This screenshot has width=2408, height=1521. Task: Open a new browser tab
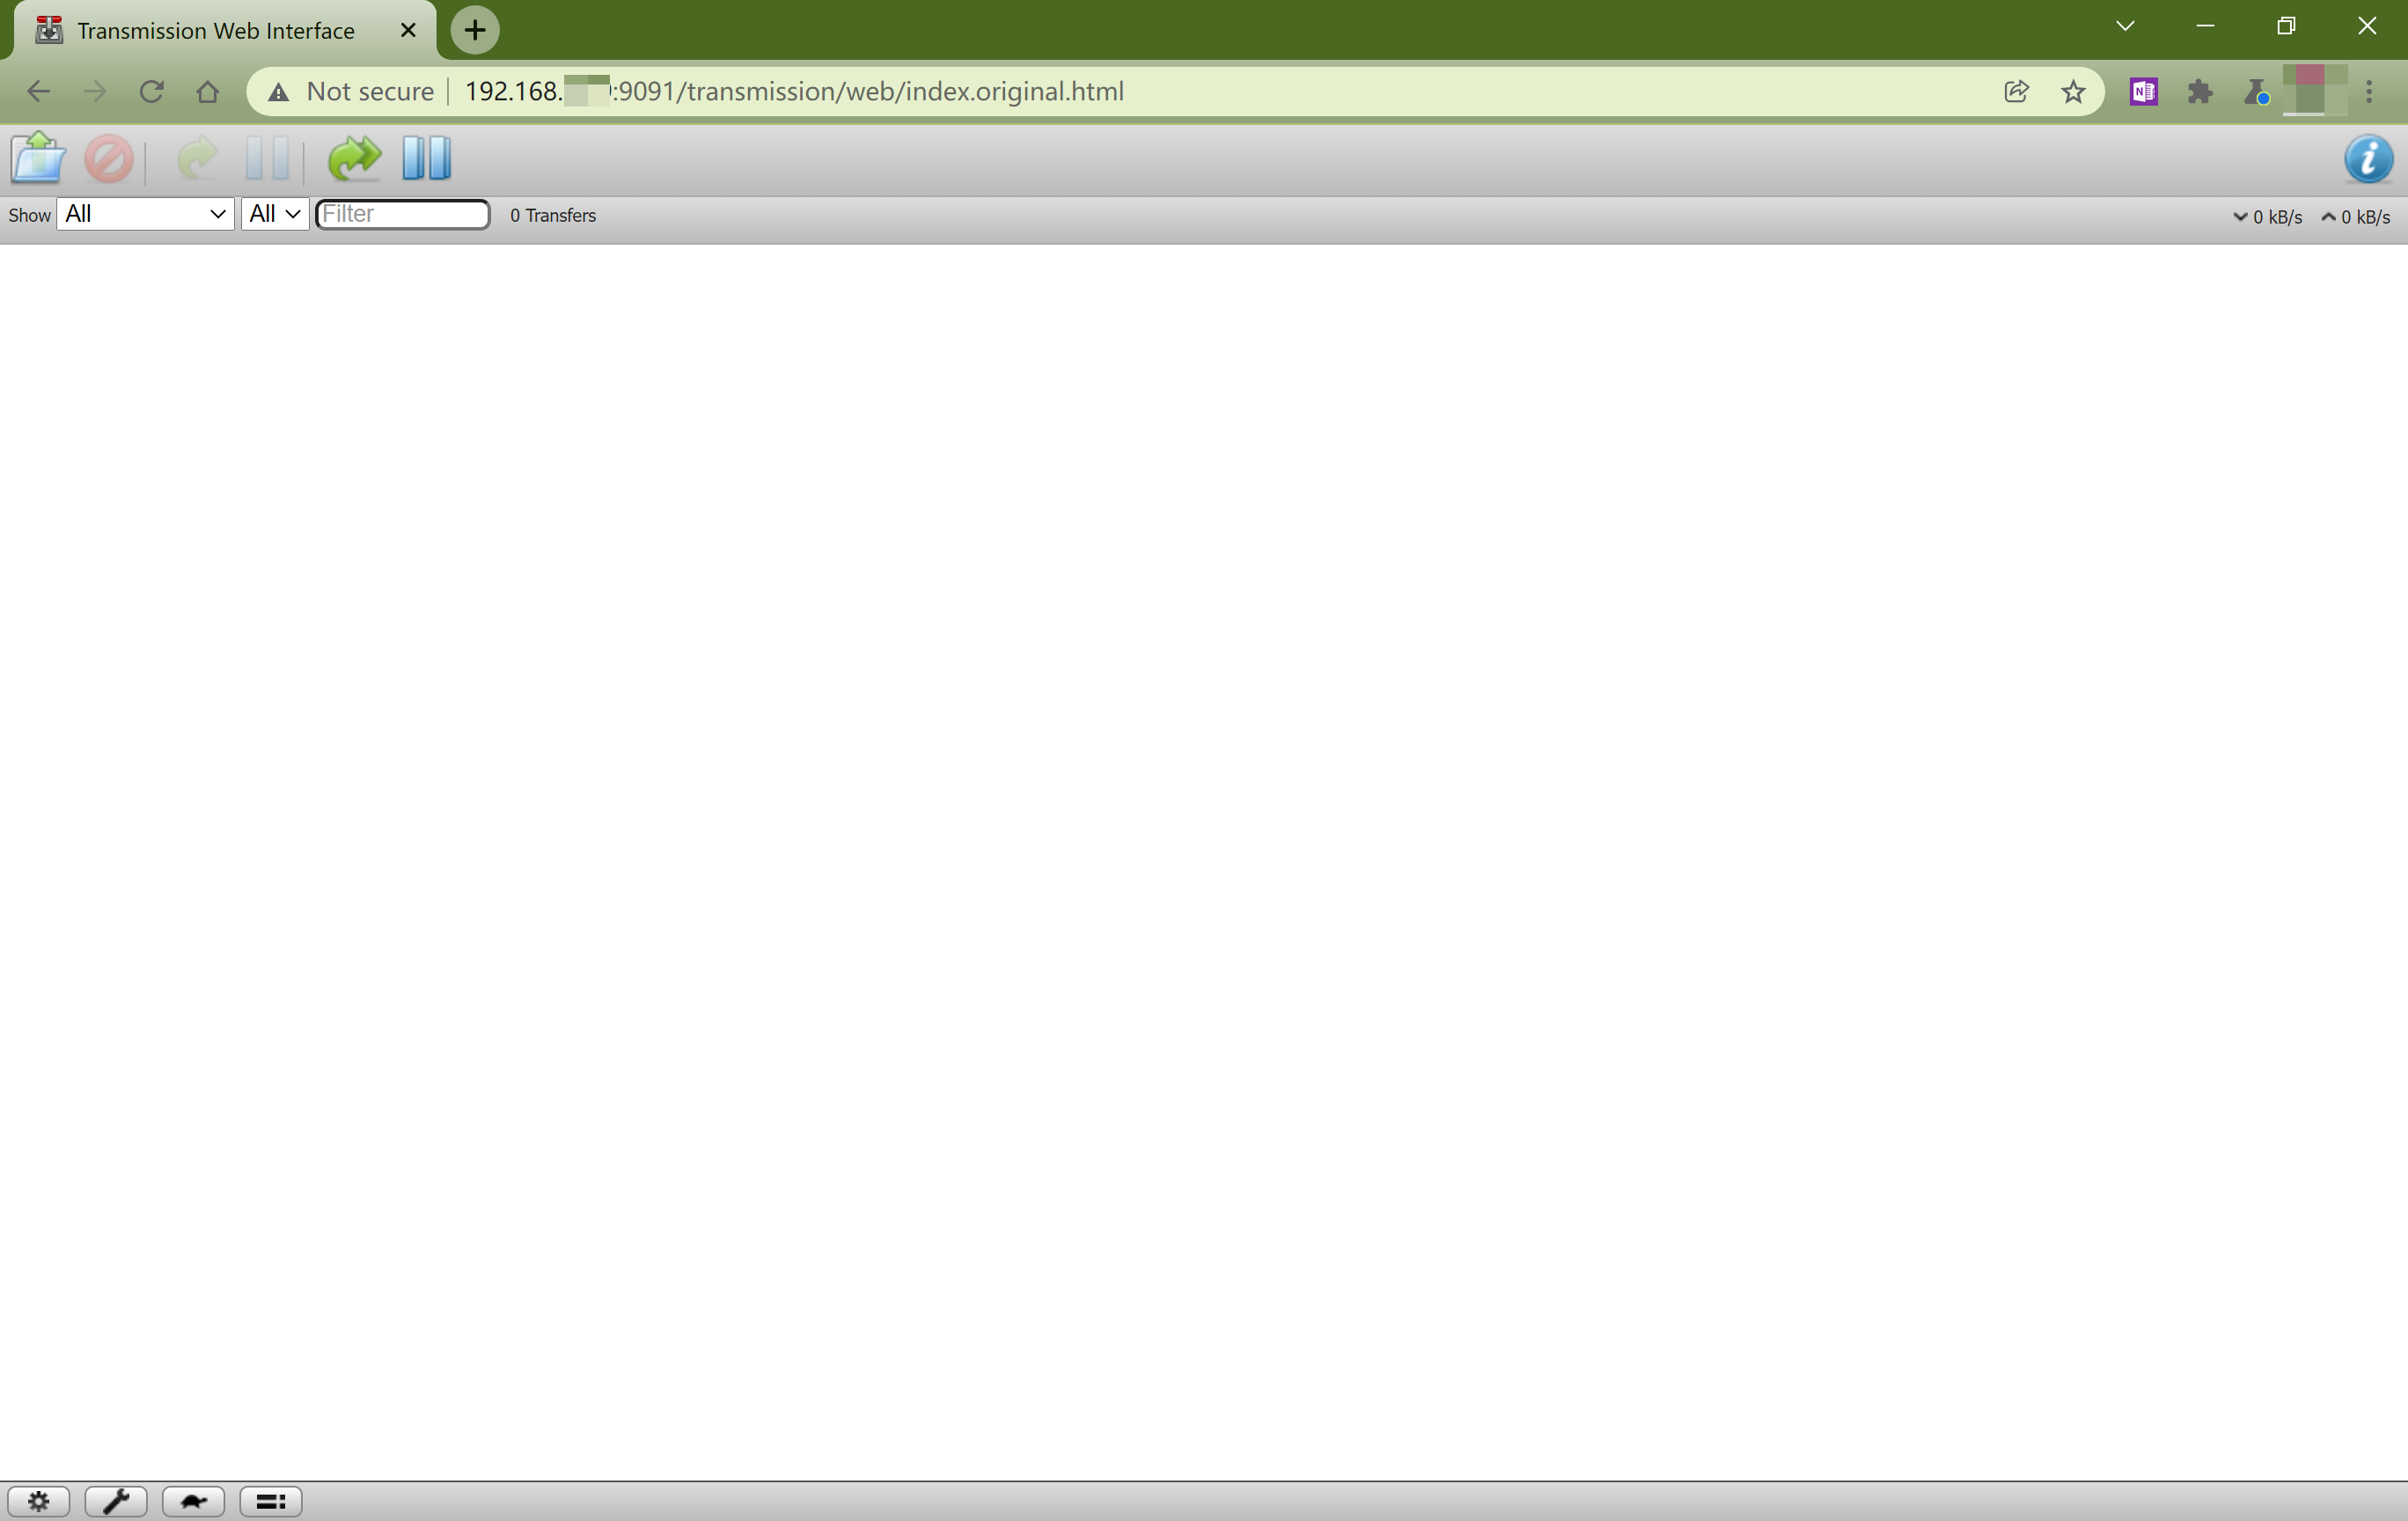click(475, 30)
